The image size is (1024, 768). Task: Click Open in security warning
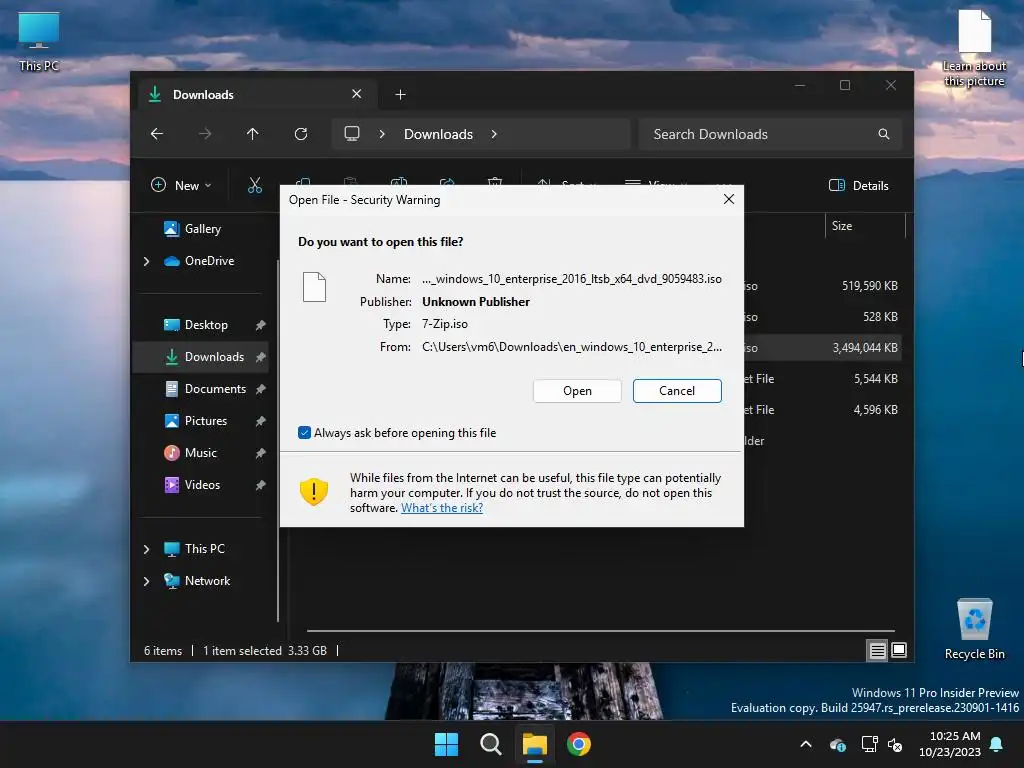tap(577, 391)
